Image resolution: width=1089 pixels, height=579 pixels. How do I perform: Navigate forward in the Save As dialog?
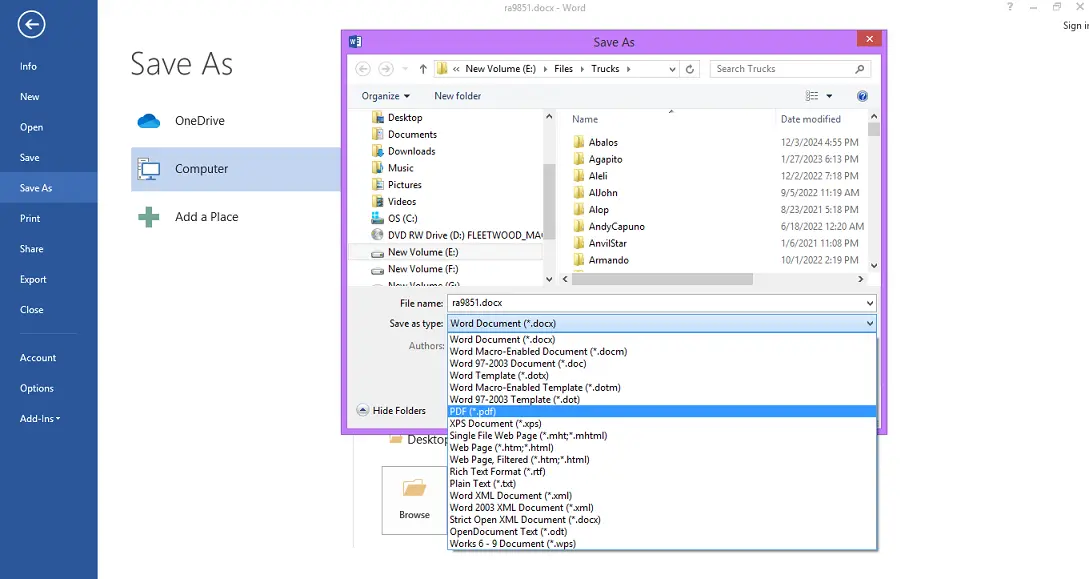[385, 69]
